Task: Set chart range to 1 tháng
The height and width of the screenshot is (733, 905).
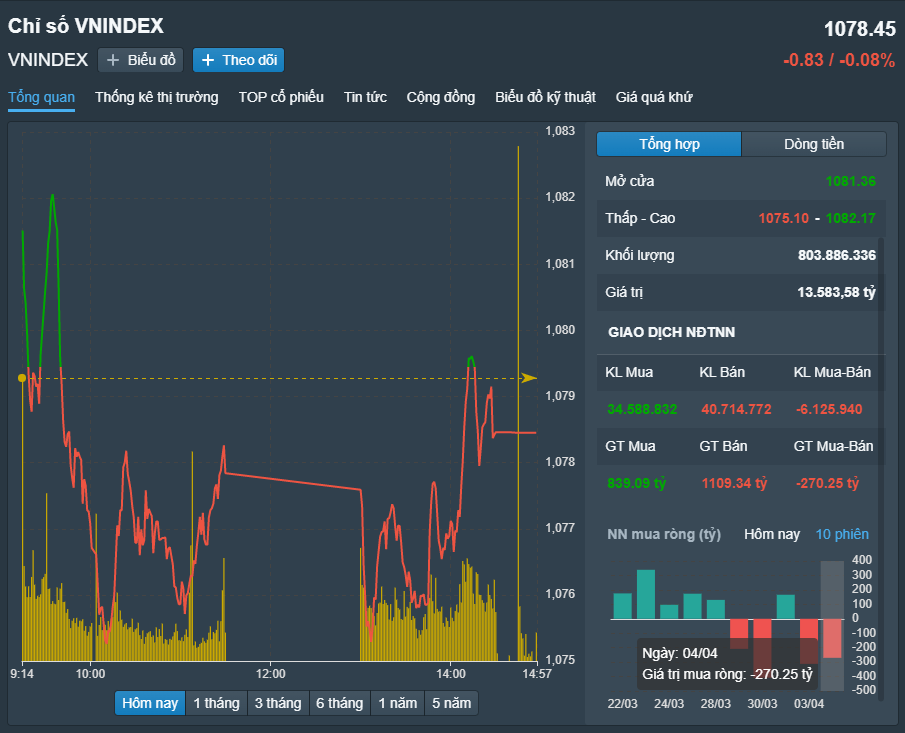Action: (x=216, y=703)
